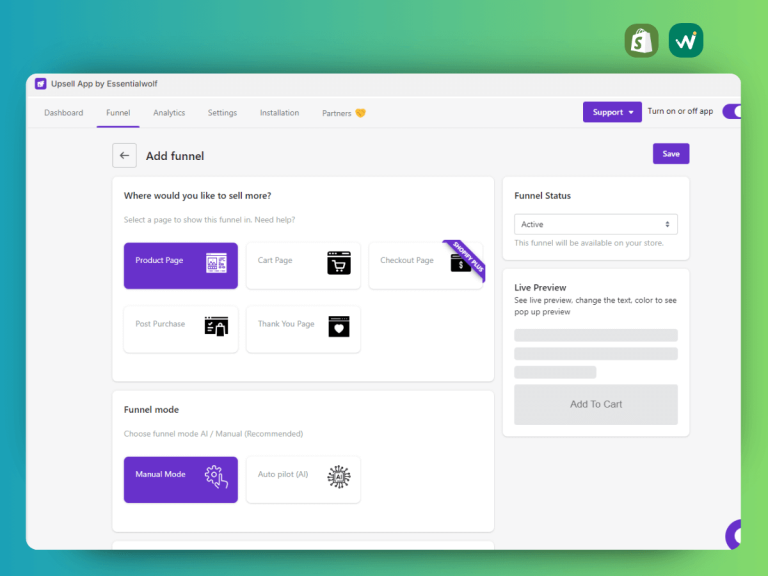Click the 'Funnel mode' heading
Viewport: 768px width, 576px height.
coord(151,409)
